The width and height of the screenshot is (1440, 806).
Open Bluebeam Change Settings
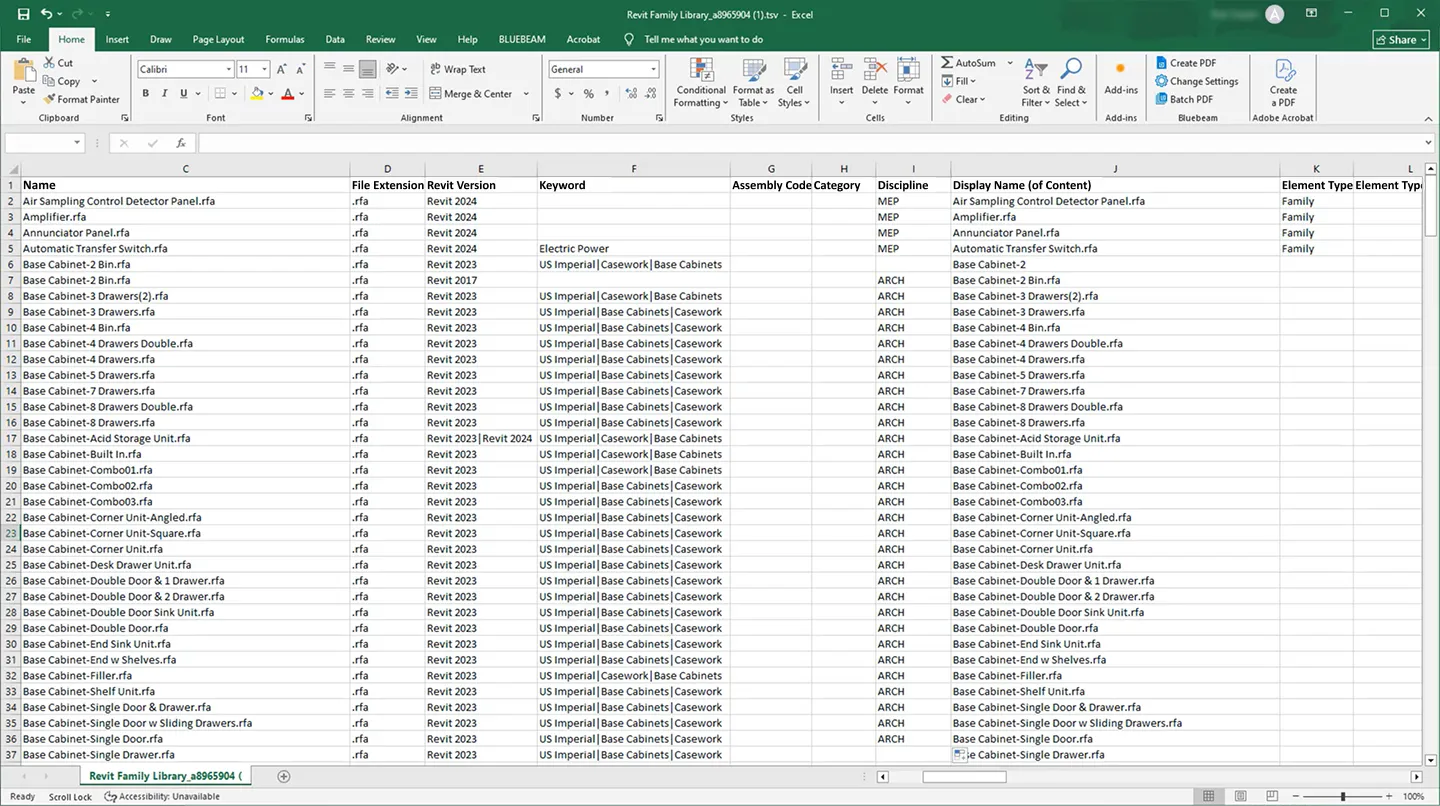[1197, 81]
